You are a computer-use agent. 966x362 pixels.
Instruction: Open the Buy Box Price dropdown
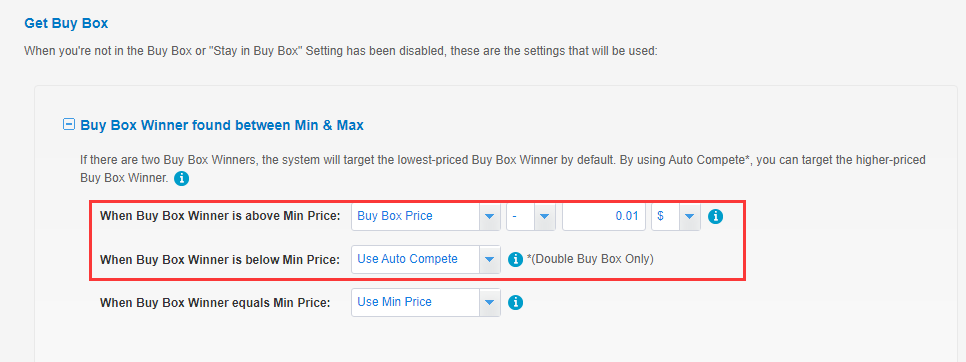426,217
